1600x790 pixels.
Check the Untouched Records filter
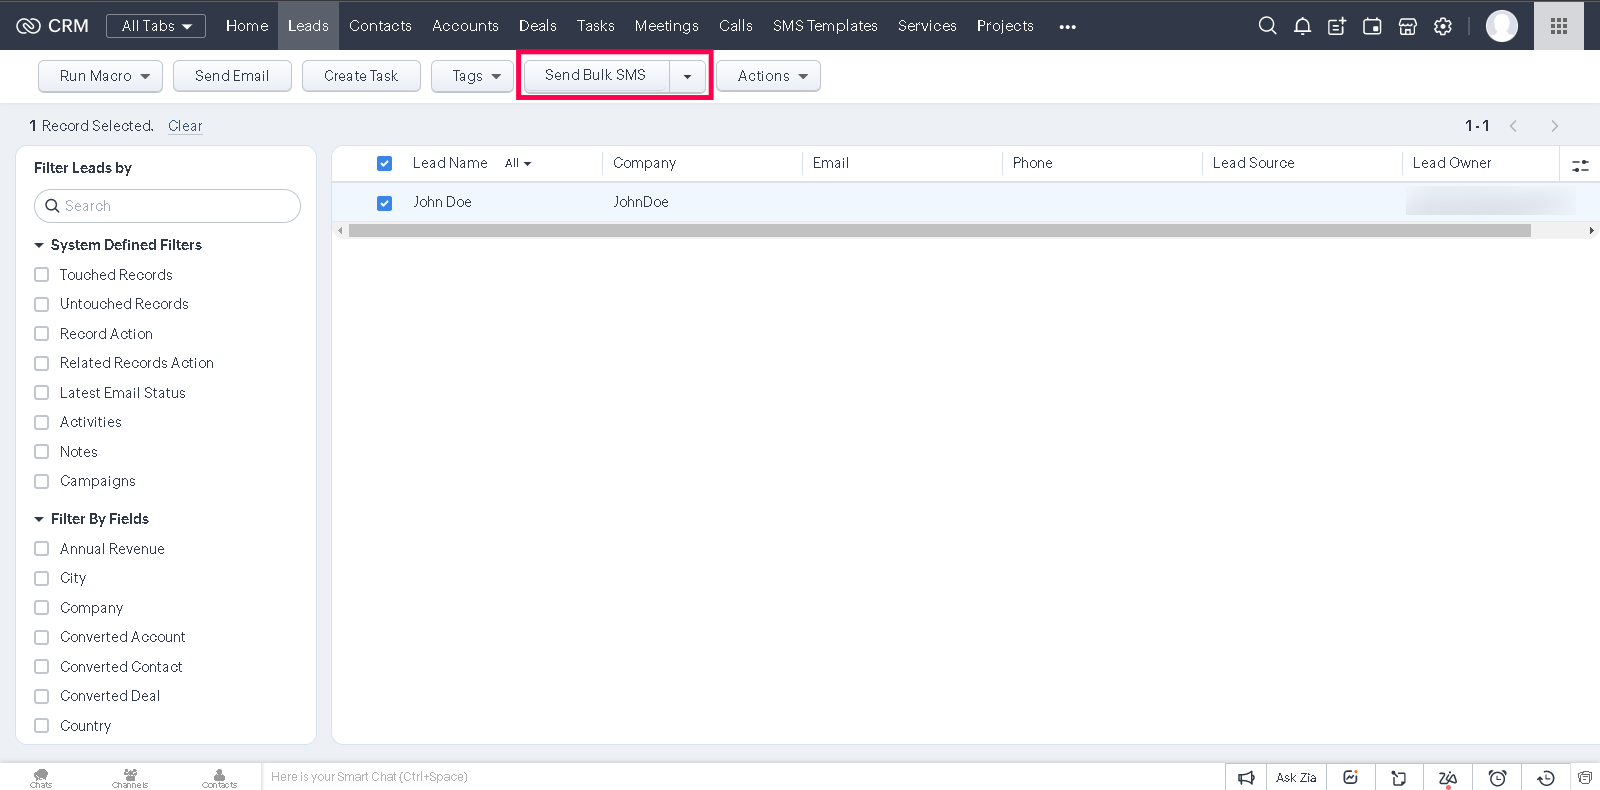click(x=42, y=304)
